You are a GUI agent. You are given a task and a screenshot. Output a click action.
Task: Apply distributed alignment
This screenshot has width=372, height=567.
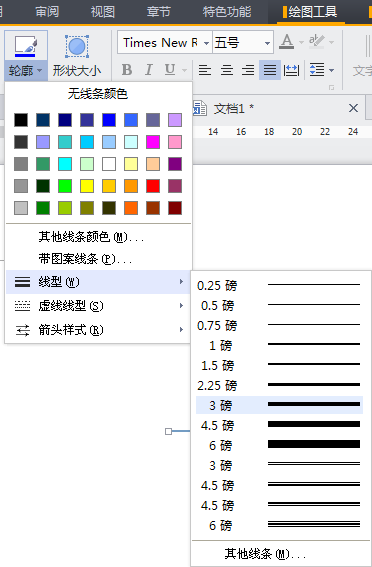tap(291, 70)
